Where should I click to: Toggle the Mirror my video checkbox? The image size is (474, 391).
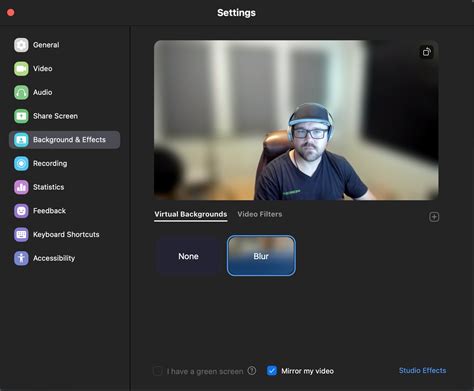point(272,371)
